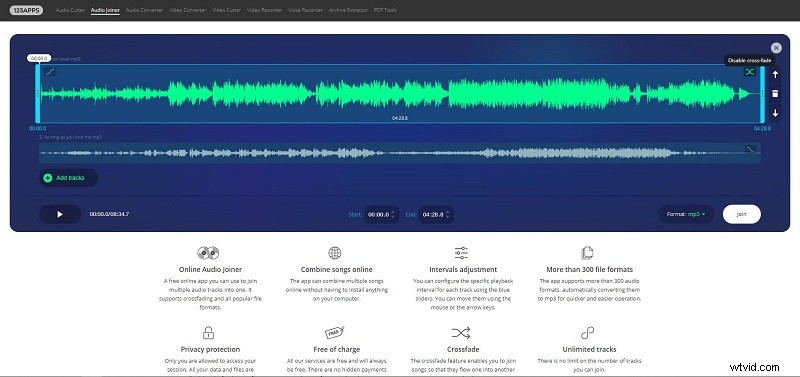Open the Audio Converter tab

click(x=144, y=10)
